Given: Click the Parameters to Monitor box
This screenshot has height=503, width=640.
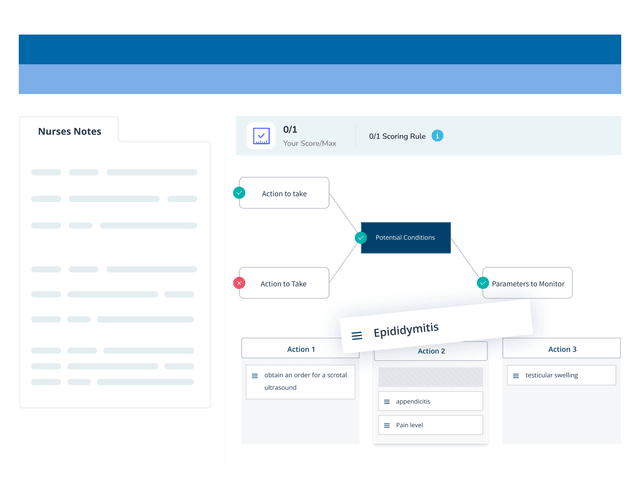Looking at the screenshot, I should [x=530, y=283].
